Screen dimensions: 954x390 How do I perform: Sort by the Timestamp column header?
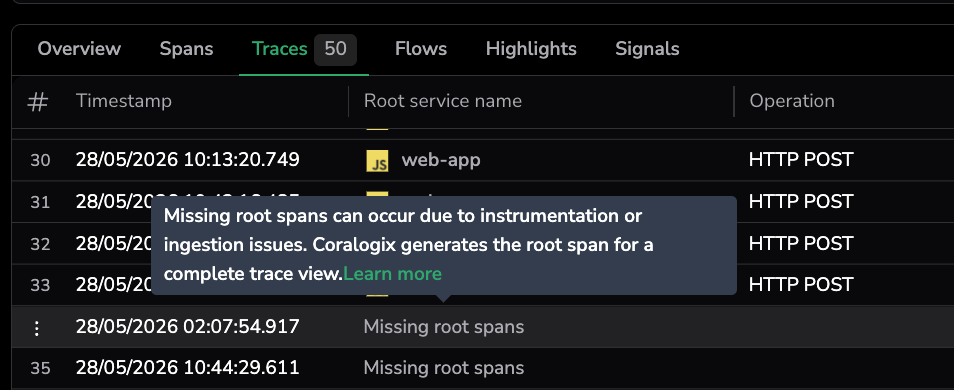point(124,101)
